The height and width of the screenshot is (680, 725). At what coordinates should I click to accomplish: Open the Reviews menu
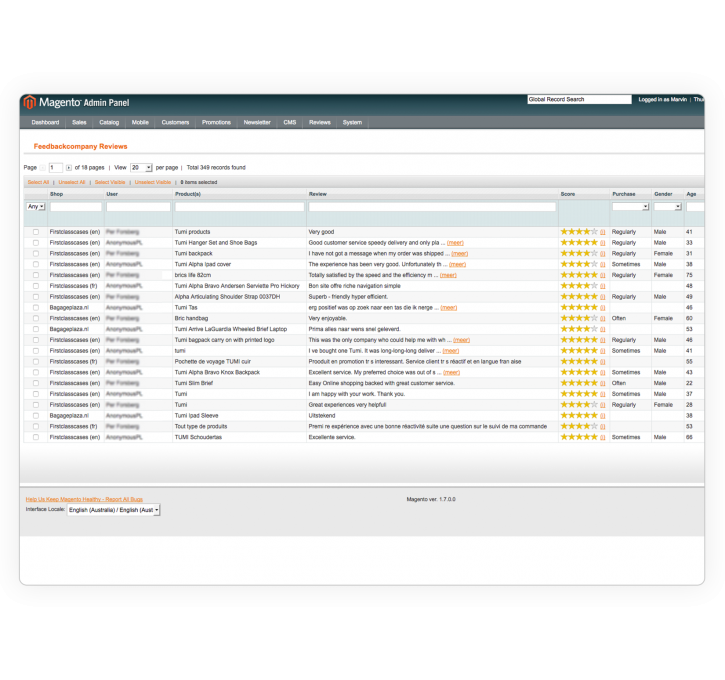click(x=319, y=123)
